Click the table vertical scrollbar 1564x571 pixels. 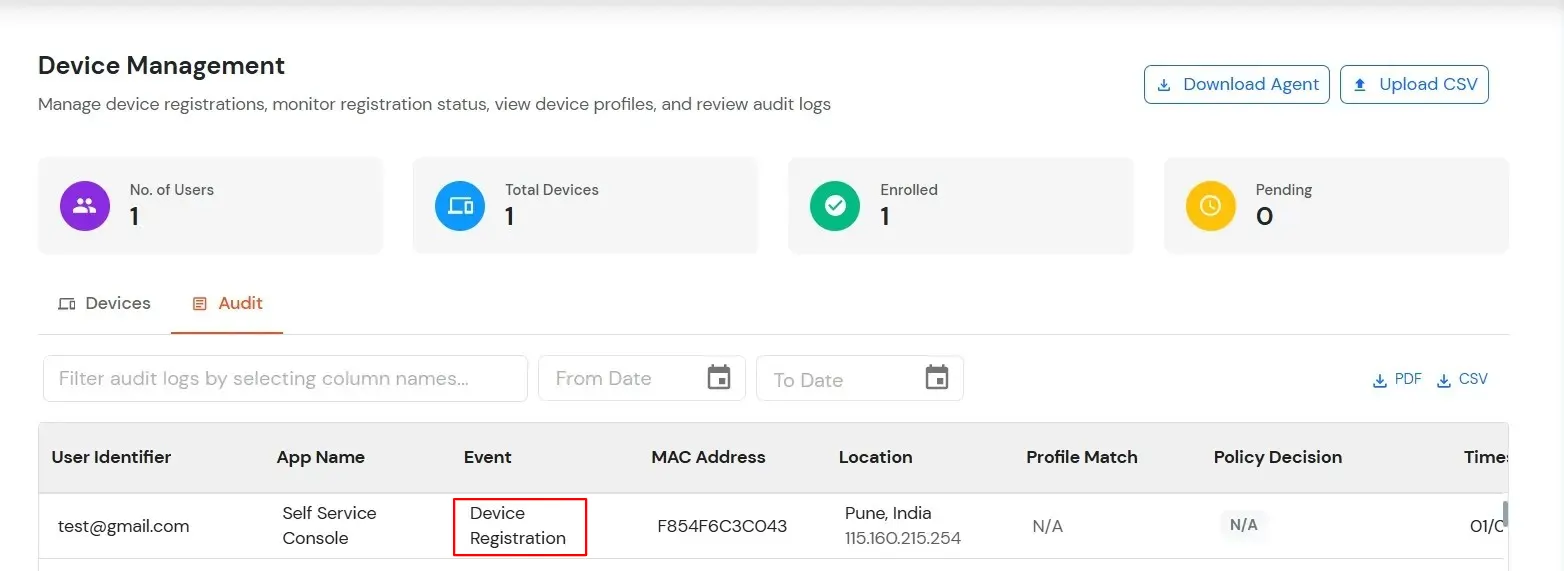(1505, 513)
